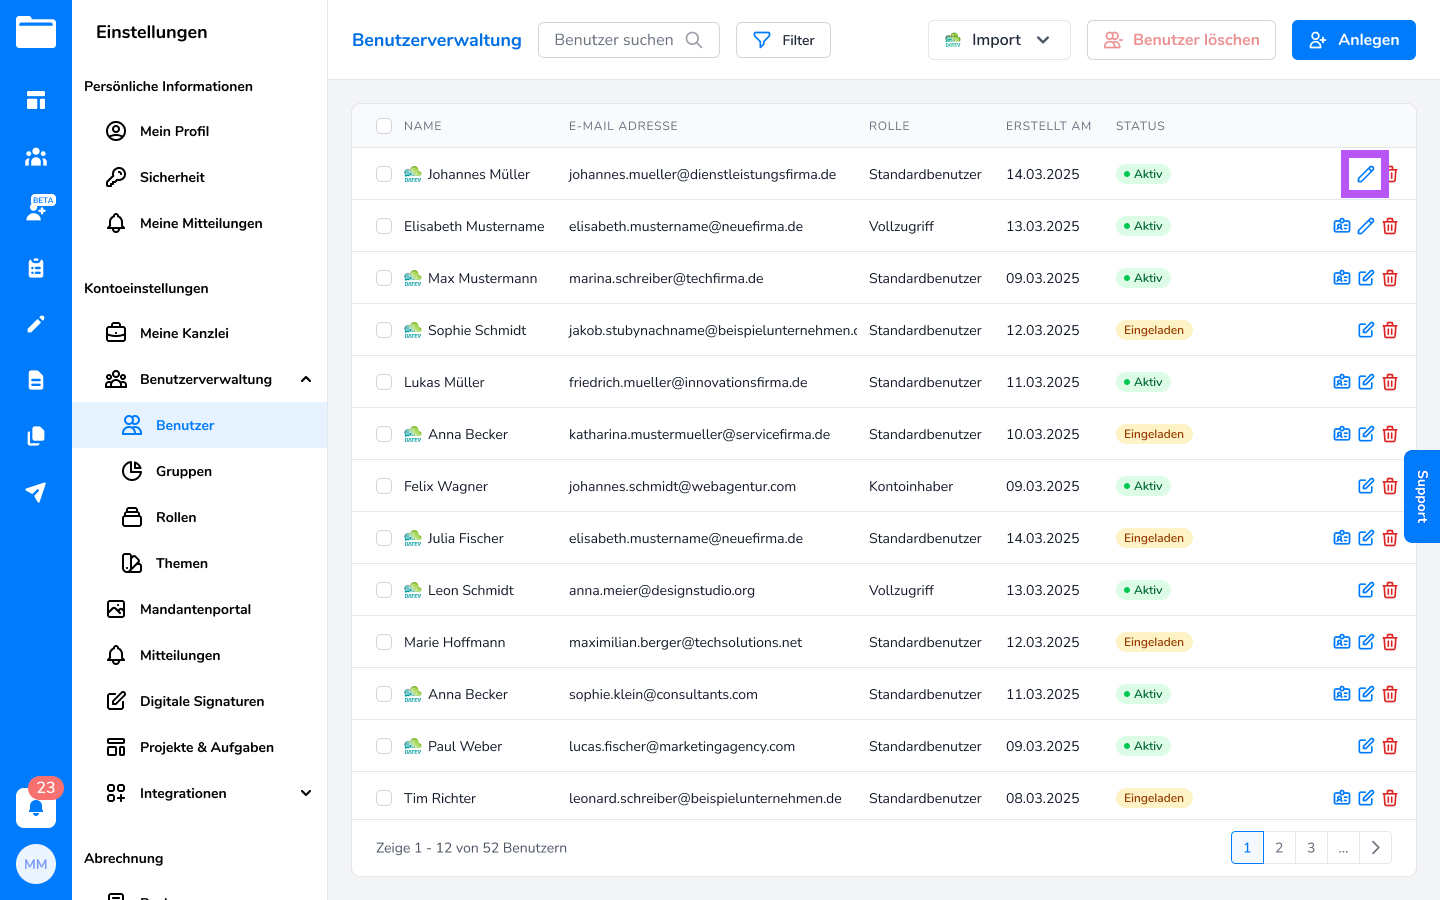Image resolution: width=1440 pixels, height=900 pixels.
Task: Click the edit pencil icon for Johannes Müller
Action: (1365, 174)
